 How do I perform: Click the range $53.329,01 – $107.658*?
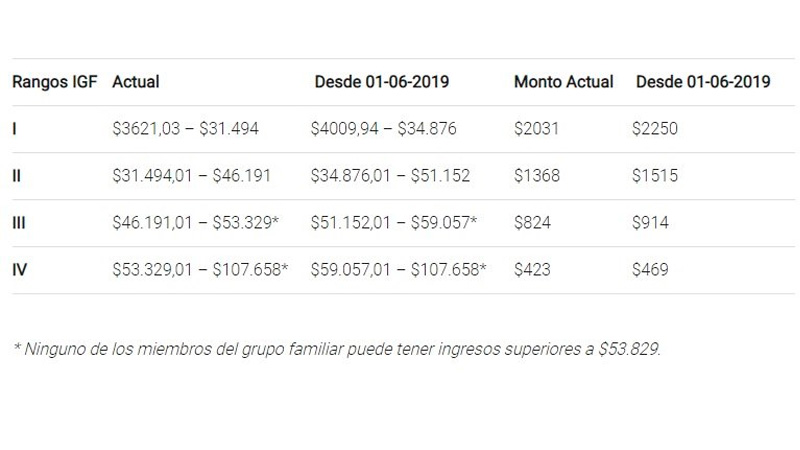point(200,270)
